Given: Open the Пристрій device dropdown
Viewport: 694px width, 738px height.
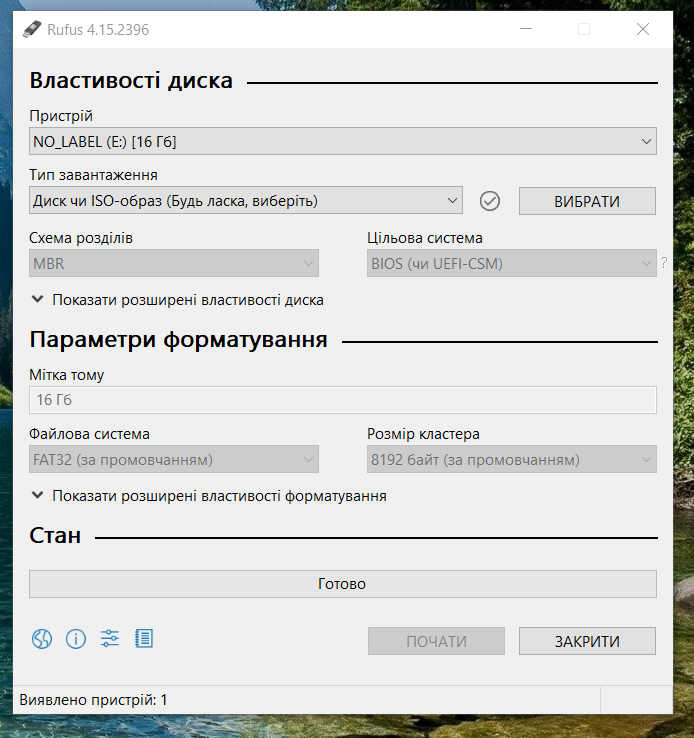Looking at the screenshot, I should click(343, 141).
